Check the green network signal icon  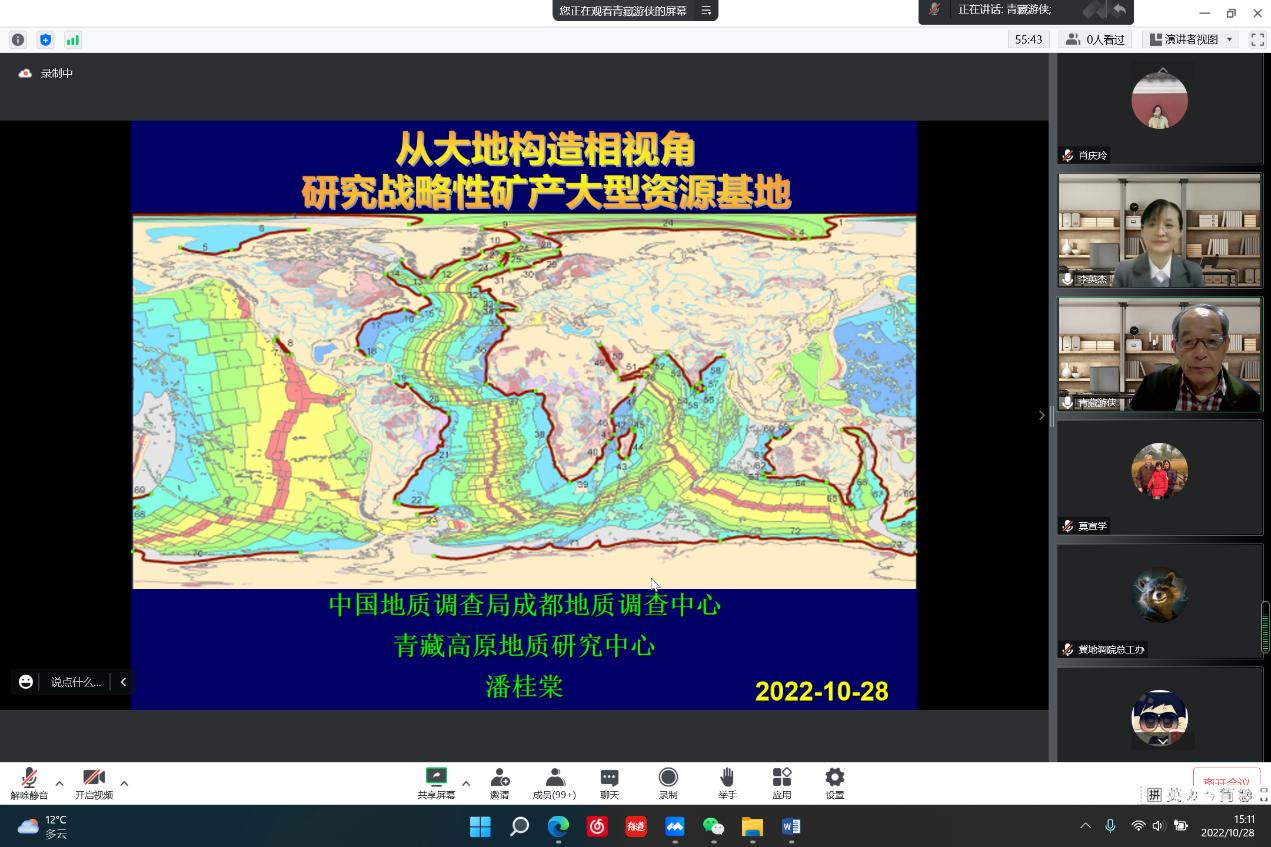coord(72,40)
